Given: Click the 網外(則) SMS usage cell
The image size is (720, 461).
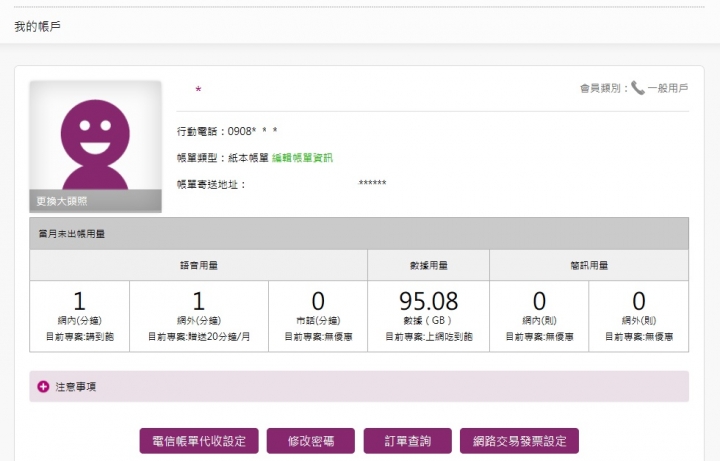Looking at the screenshot, I should pyautogui.click(x=639, y=316).
